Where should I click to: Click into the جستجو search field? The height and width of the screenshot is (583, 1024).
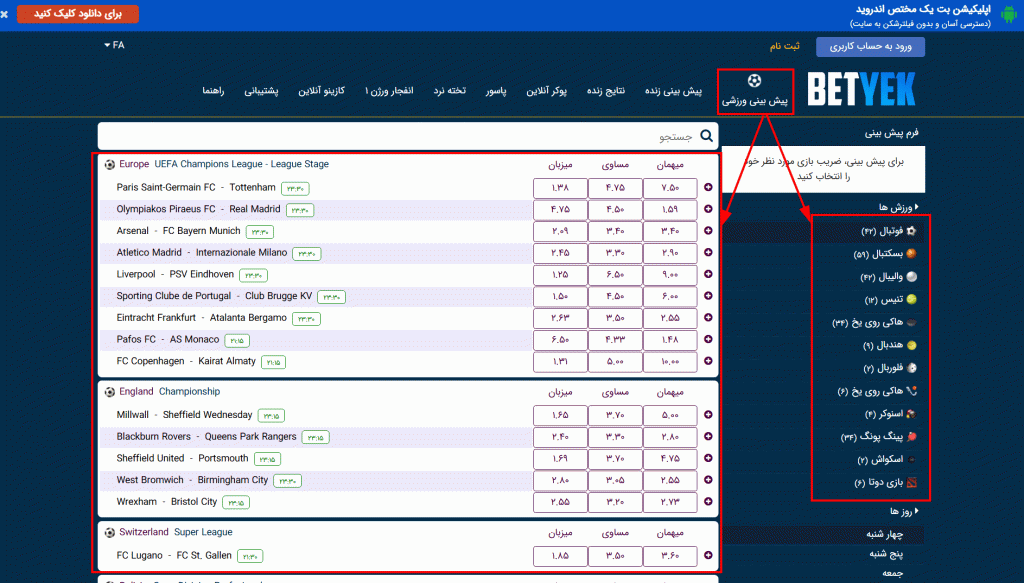click(x=400, y=136)
